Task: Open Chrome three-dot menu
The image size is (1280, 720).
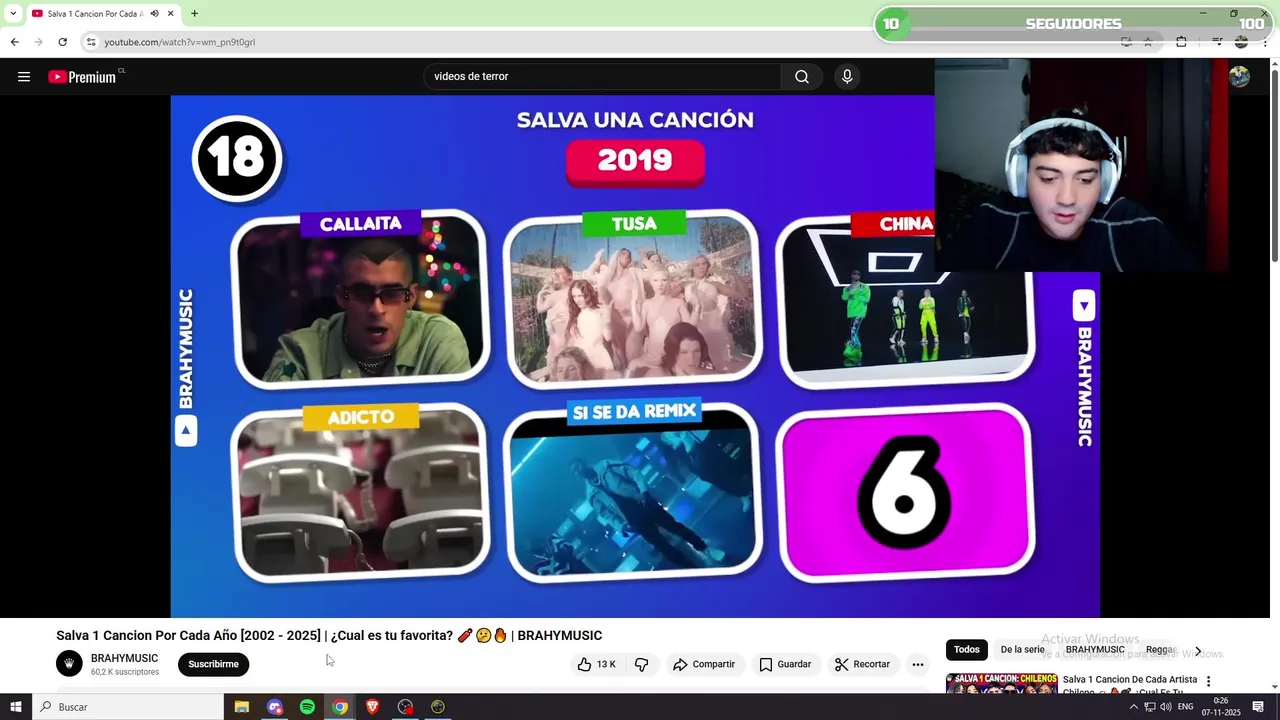Action: tap(1265, 42)
